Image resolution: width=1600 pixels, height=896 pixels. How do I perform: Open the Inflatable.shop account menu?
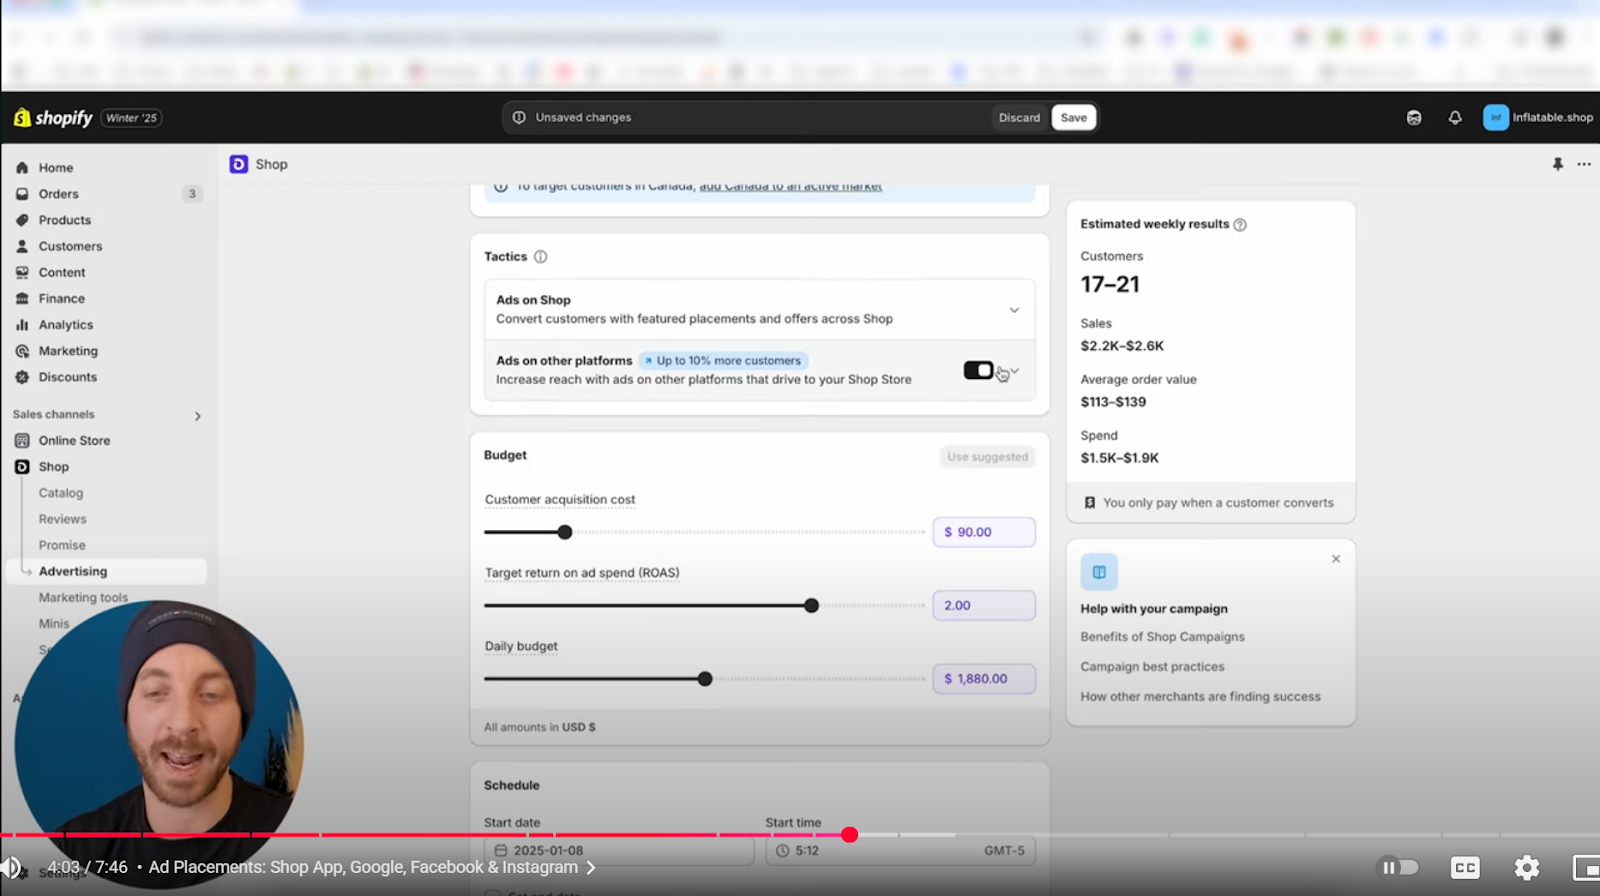pyautogui.click(x=1538, y=118)
